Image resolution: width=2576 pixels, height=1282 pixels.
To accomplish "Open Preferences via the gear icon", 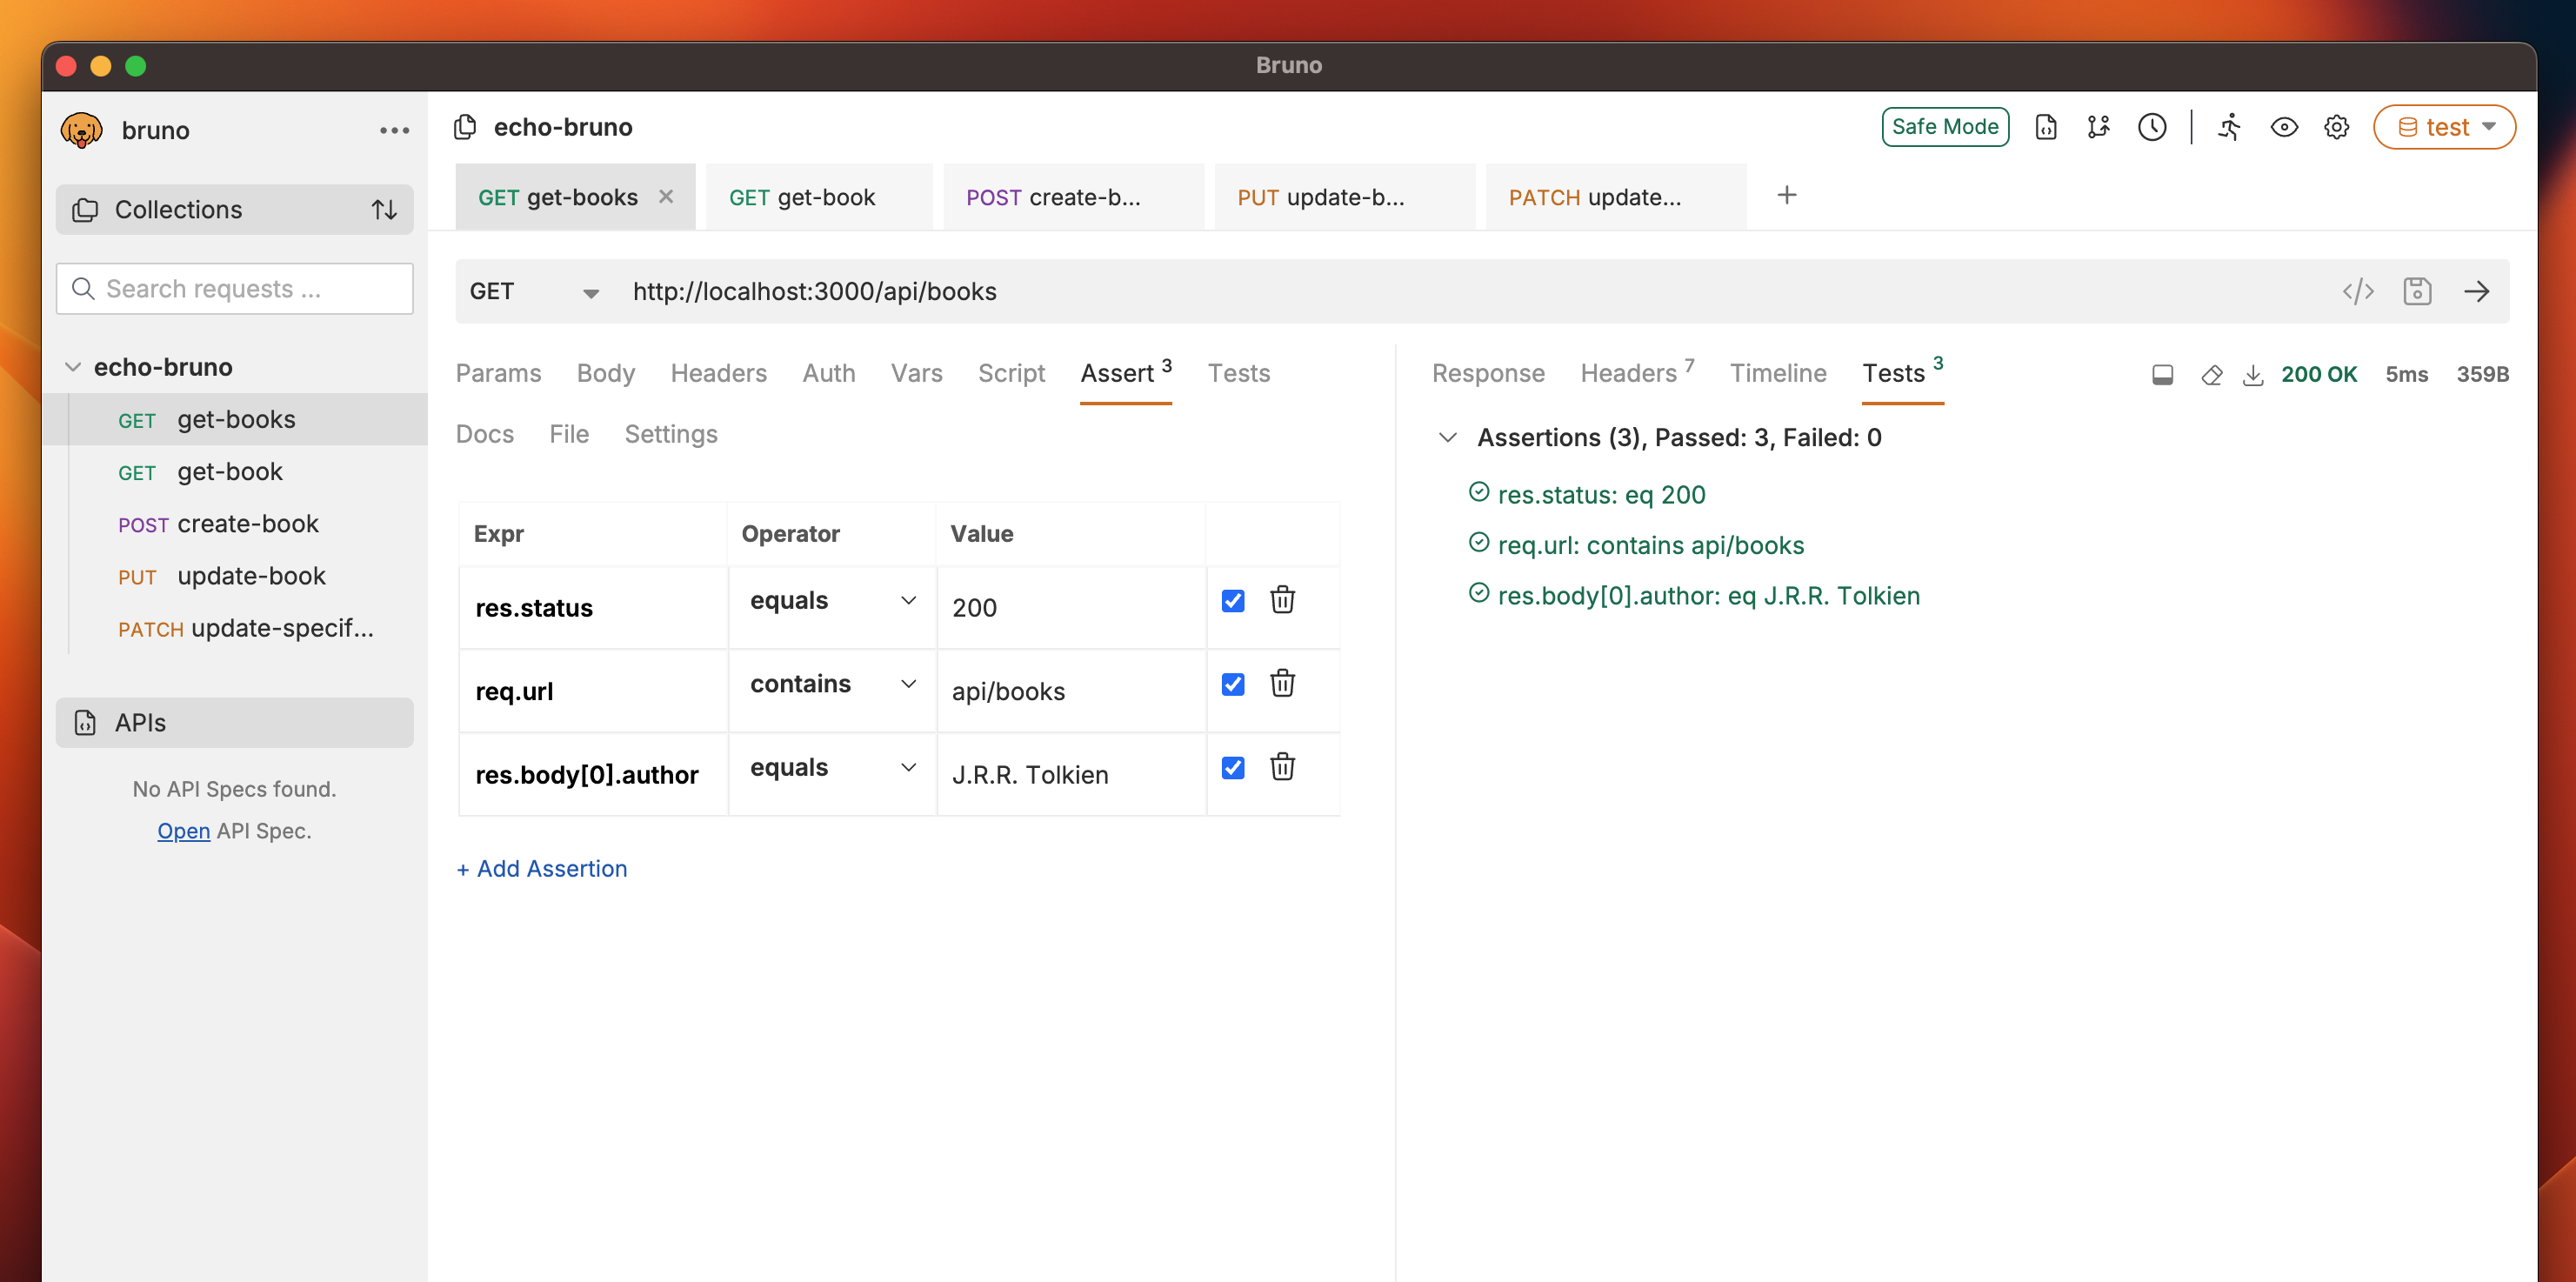I will [2336, 127].
